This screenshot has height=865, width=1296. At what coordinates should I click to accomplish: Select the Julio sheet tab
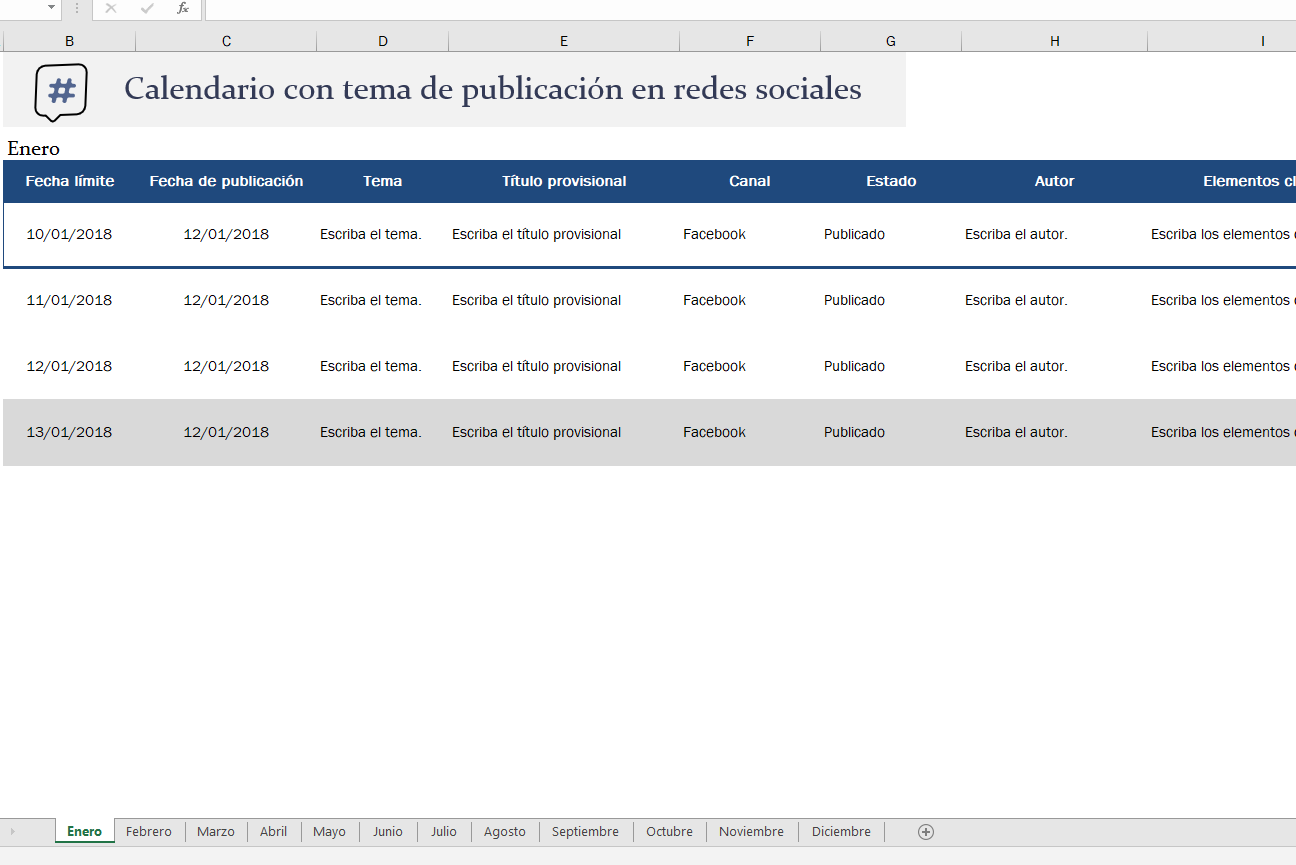[x=443, y=831]
